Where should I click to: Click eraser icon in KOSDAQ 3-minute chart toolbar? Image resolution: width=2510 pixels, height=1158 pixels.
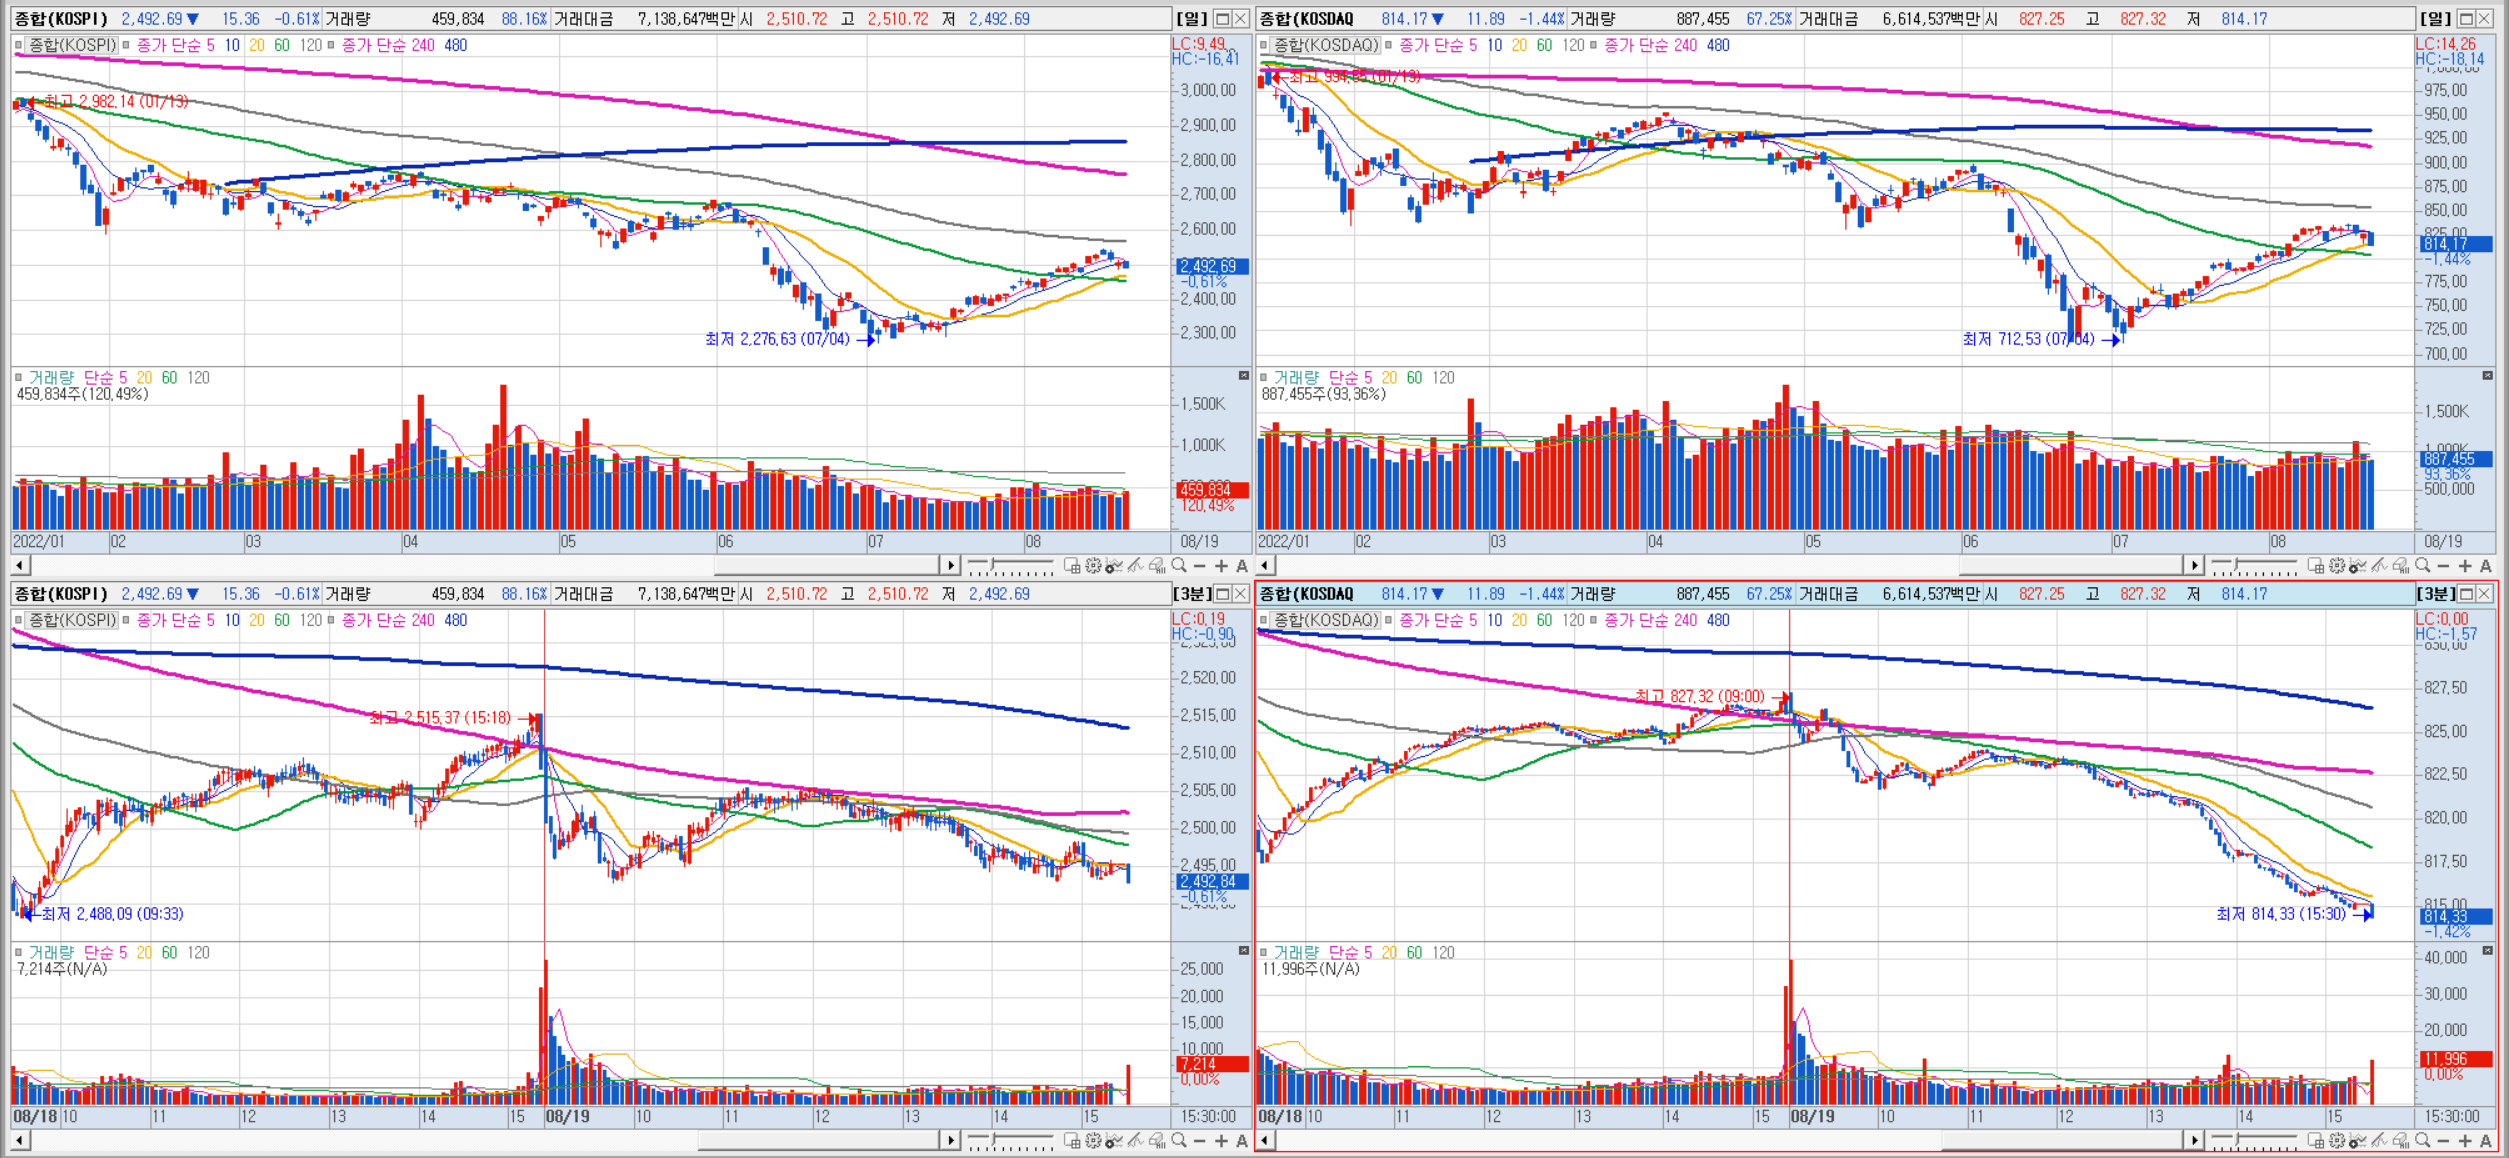coord(2400,1140)
